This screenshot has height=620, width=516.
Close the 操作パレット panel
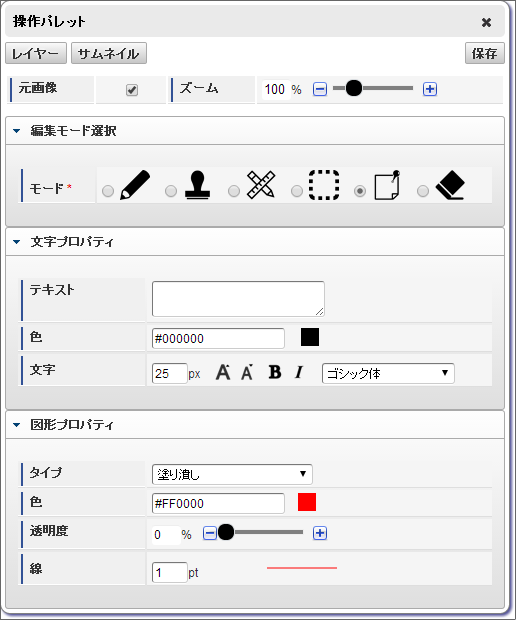pyautogui.click(x=486, y=22)
